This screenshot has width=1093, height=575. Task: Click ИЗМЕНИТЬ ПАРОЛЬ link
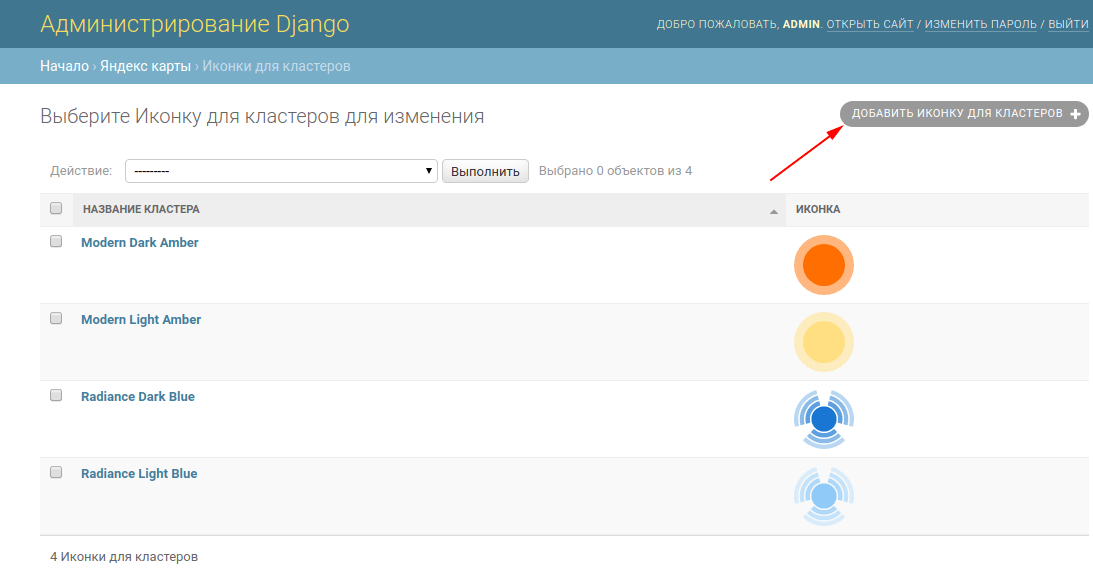tap(980, 24)
